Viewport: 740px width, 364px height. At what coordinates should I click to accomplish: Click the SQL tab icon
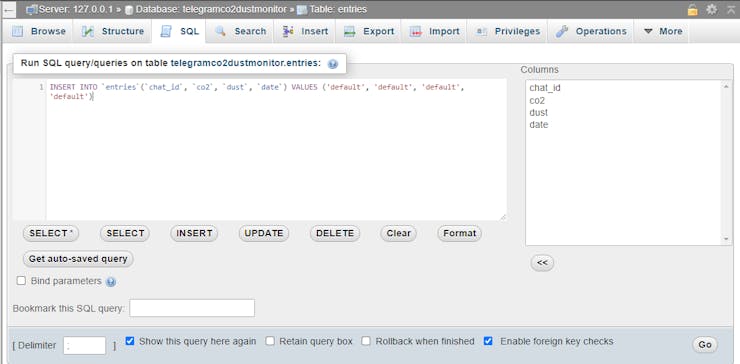pyautogui.click(x=166, y=32)
